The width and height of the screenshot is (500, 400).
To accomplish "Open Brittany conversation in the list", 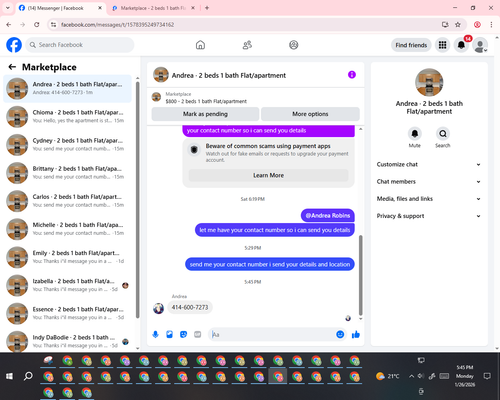I will tap(67, 173).
